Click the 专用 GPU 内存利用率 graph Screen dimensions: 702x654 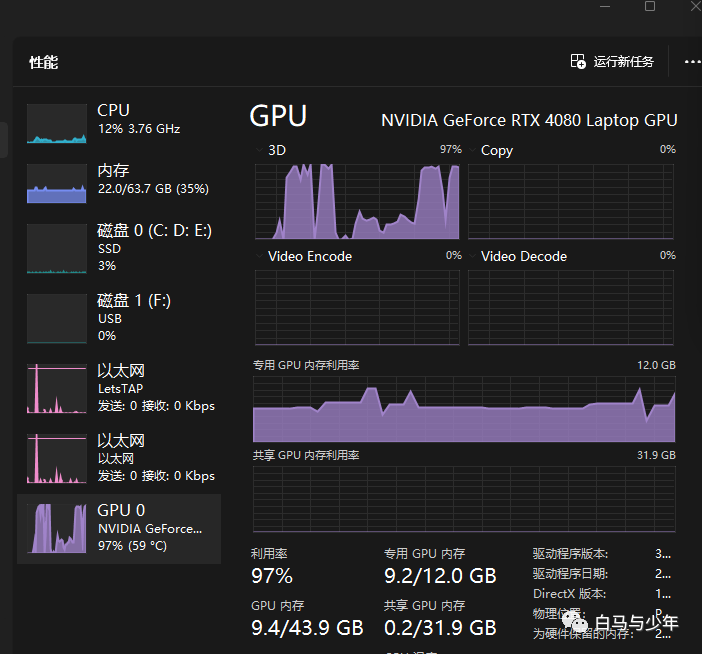464,409
